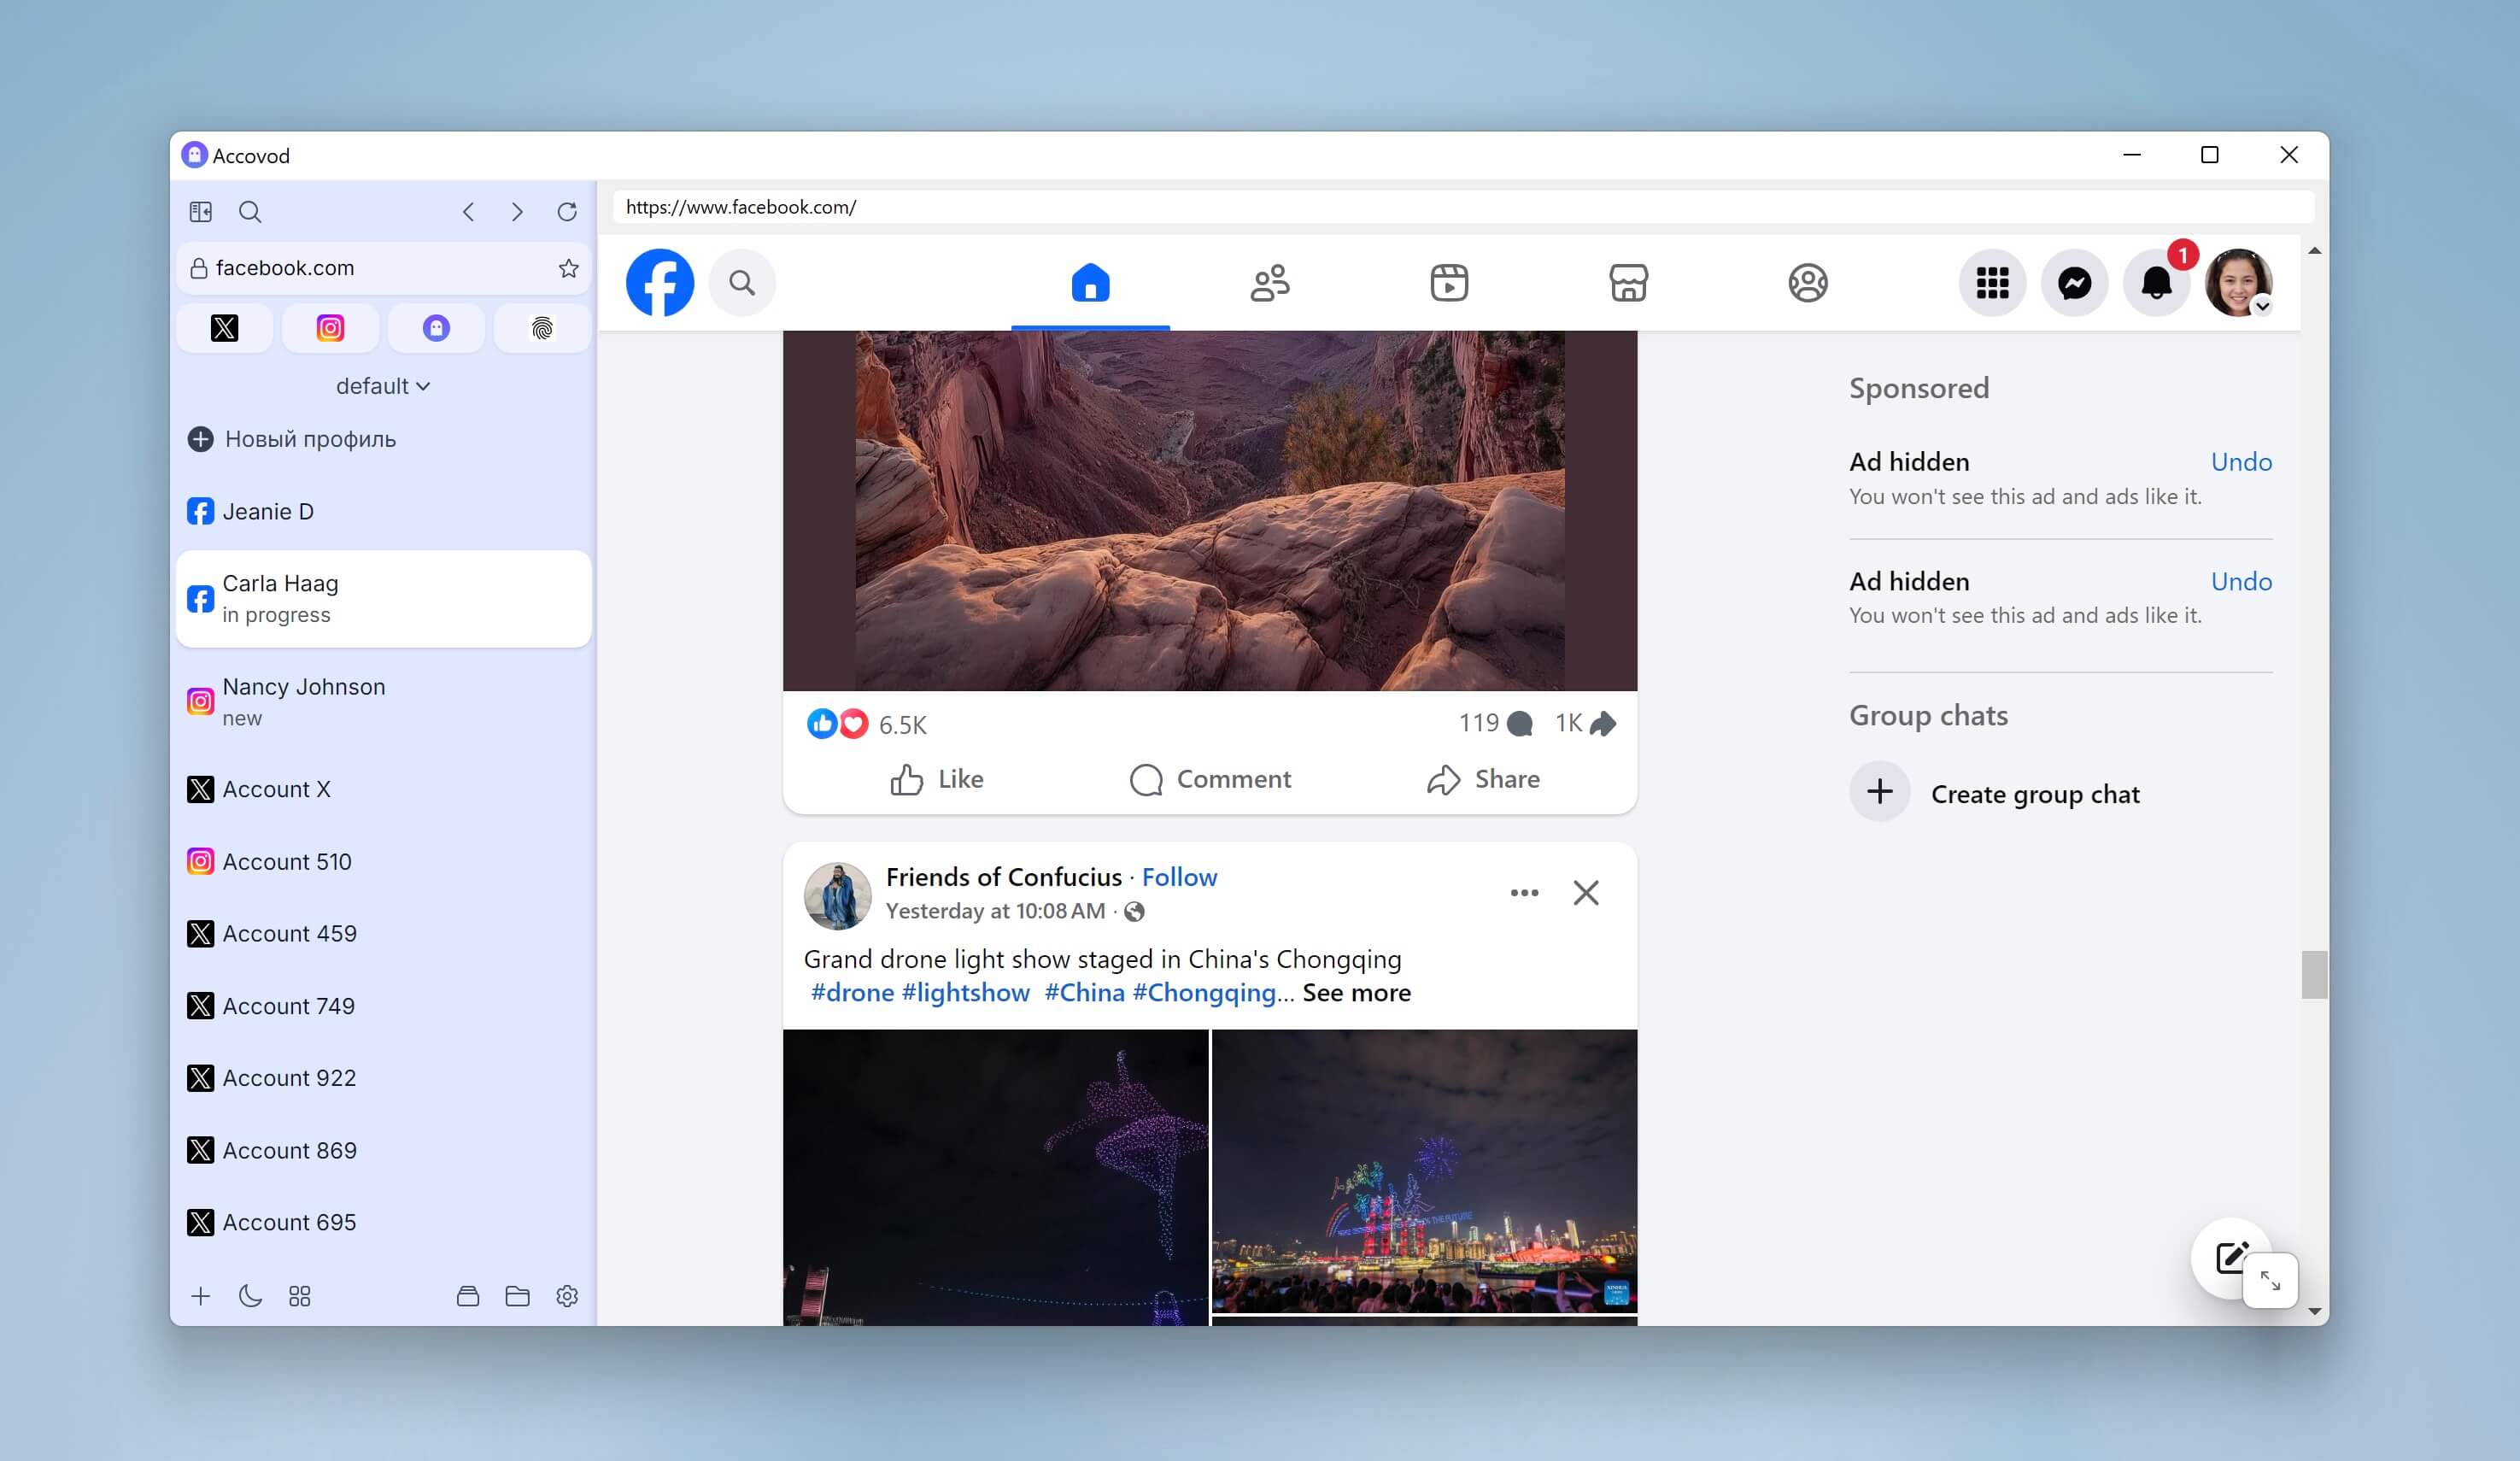
Task: Bookmark facebook.com with the star
Action: pyautogui.click(x=568, y=268)
